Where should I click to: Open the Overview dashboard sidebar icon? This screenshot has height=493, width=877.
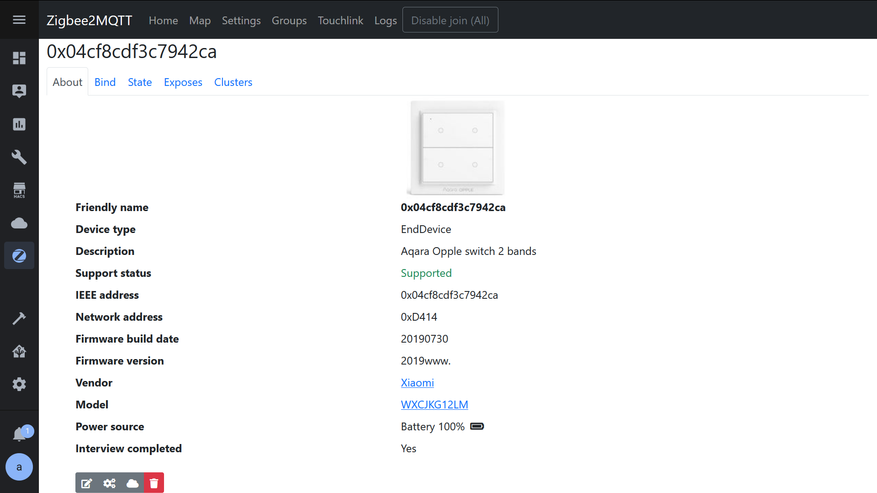pos(19,58)
